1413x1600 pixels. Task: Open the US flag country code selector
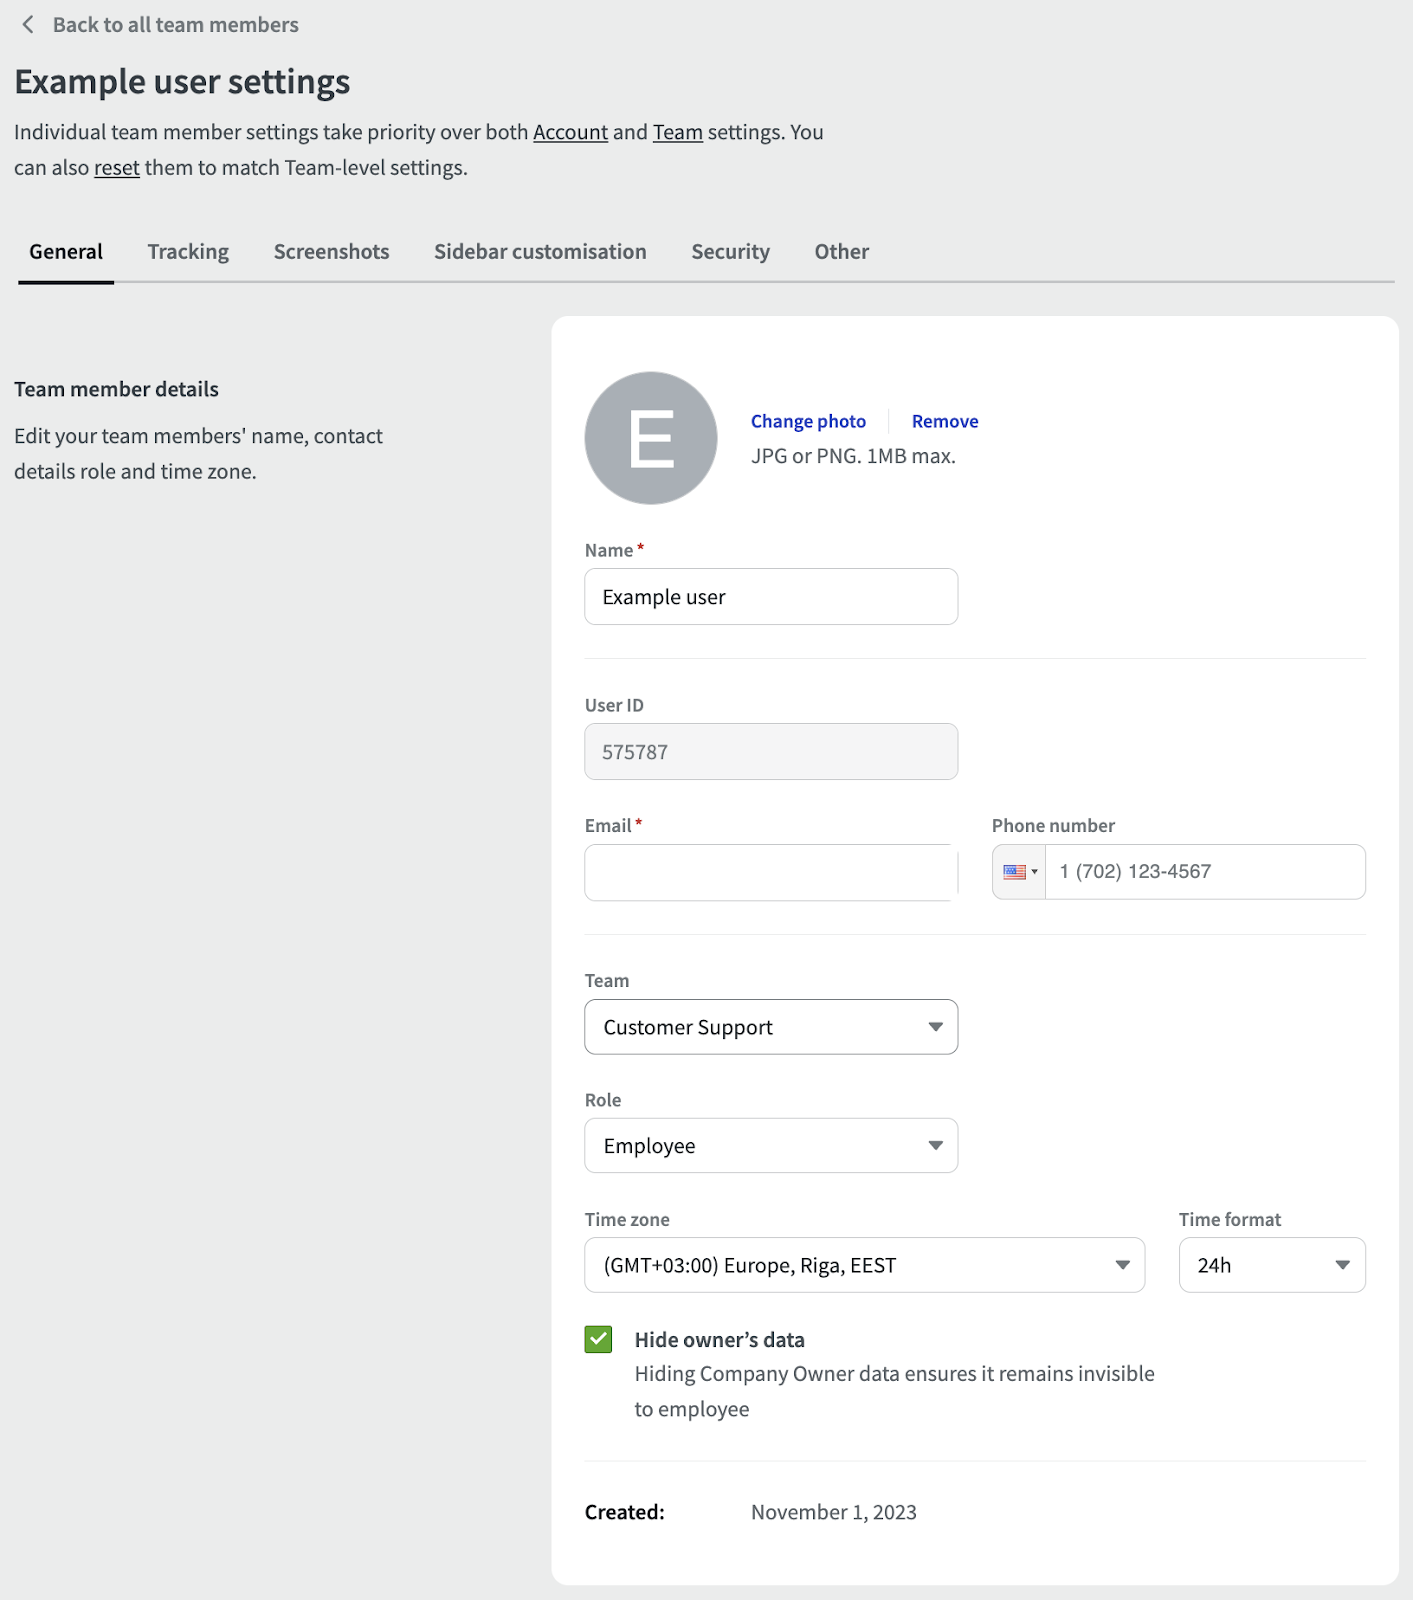pos(1019,872)
